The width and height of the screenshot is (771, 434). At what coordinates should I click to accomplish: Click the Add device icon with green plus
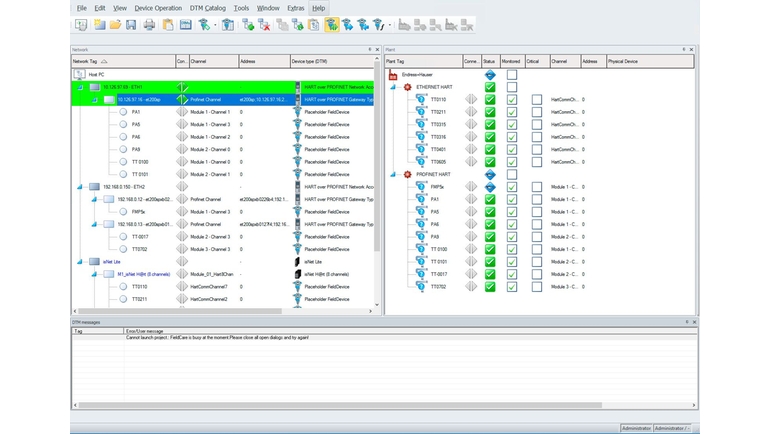(x=248, y=25)
